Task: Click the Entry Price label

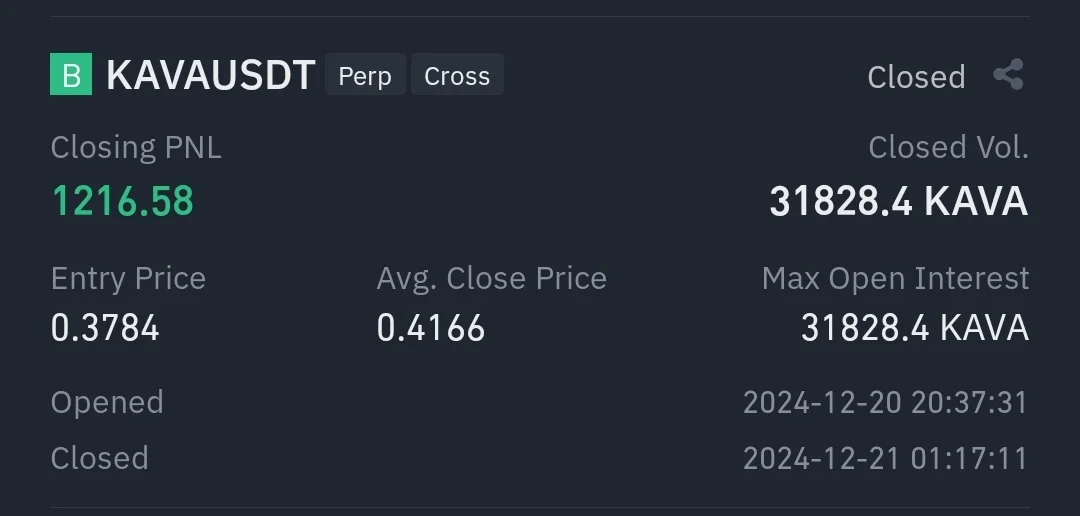Action: (x=128, y=278)
